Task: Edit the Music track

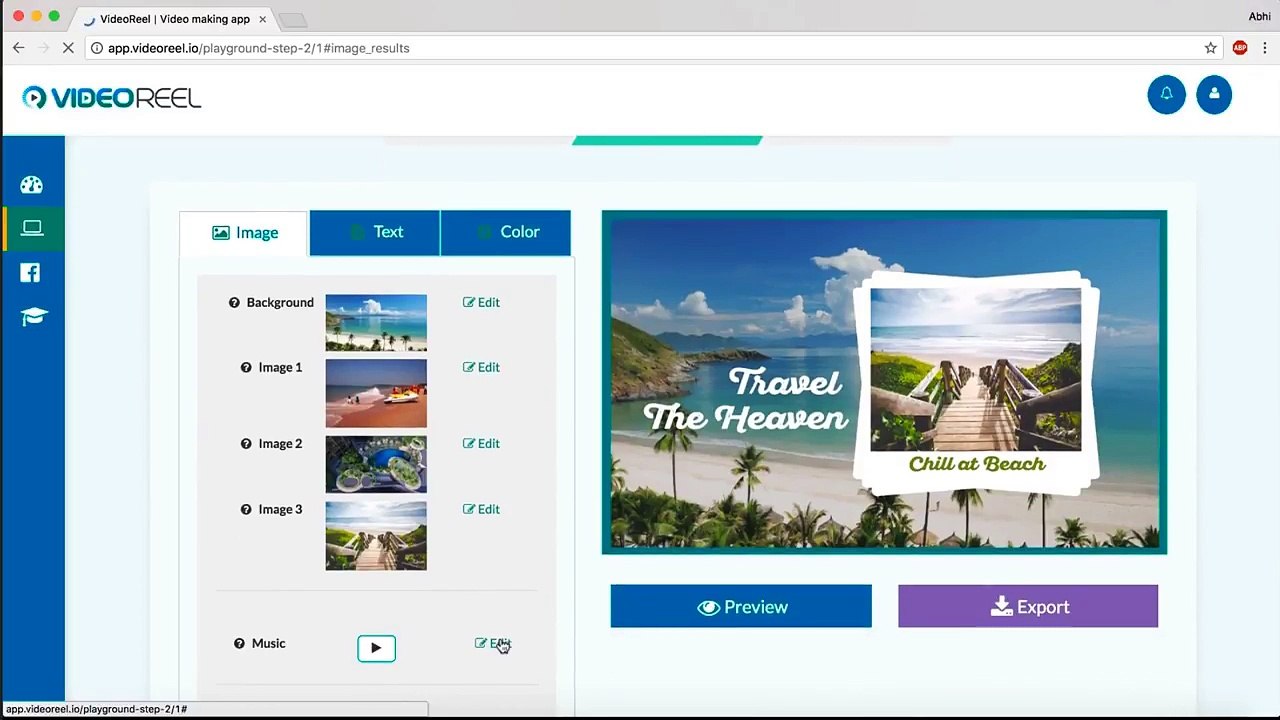Action: pos(493,643)
